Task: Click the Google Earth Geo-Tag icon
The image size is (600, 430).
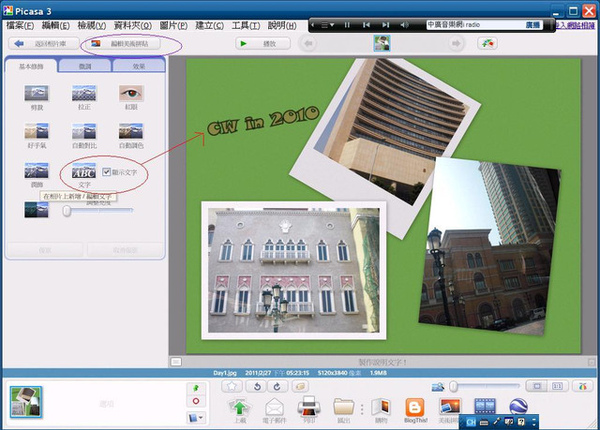Action: coord(518,406)
